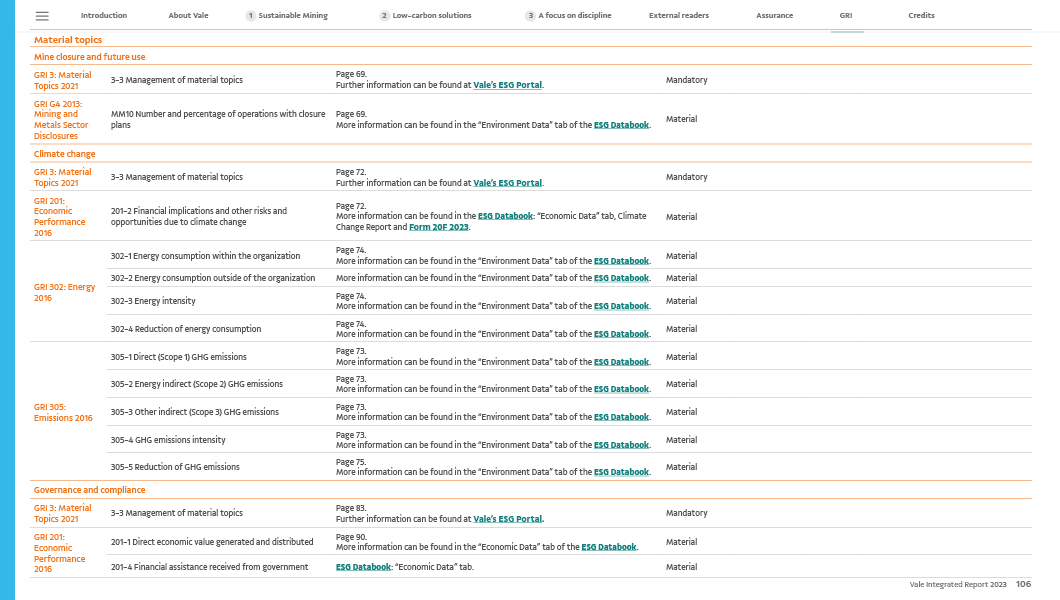1060x600 pixels.
Task: Click Vale's ESG Portal link under Climate change
Action: [x=507, y=183]
